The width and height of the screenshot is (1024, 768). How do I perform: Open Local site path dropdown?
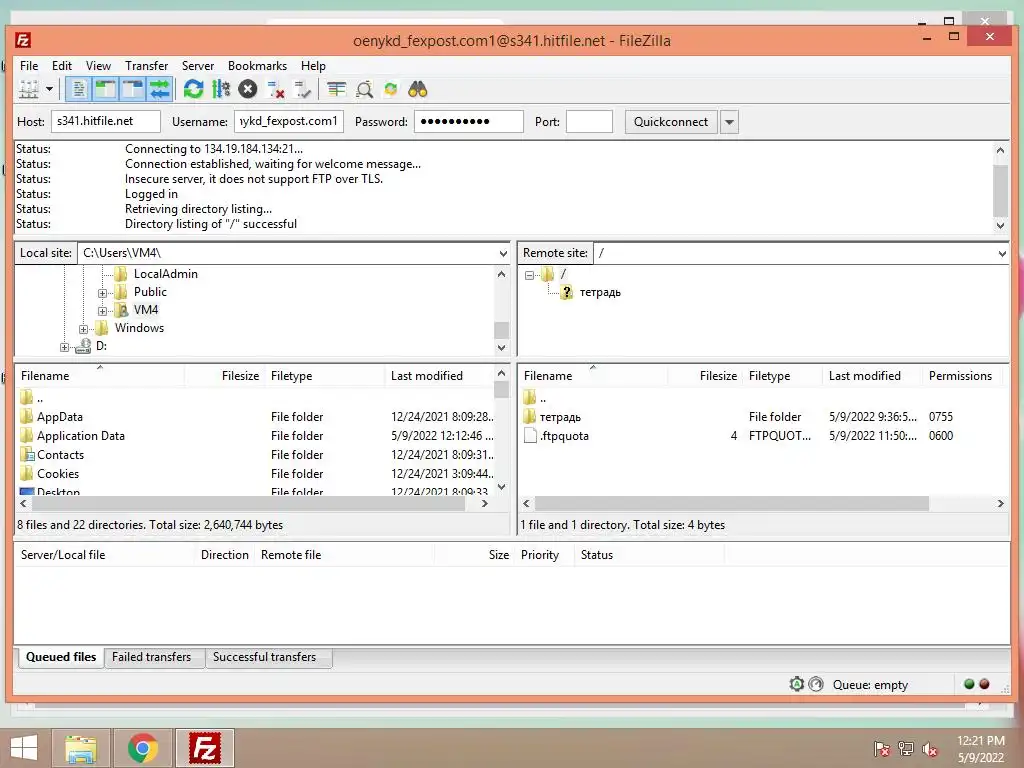pos(503,253)
